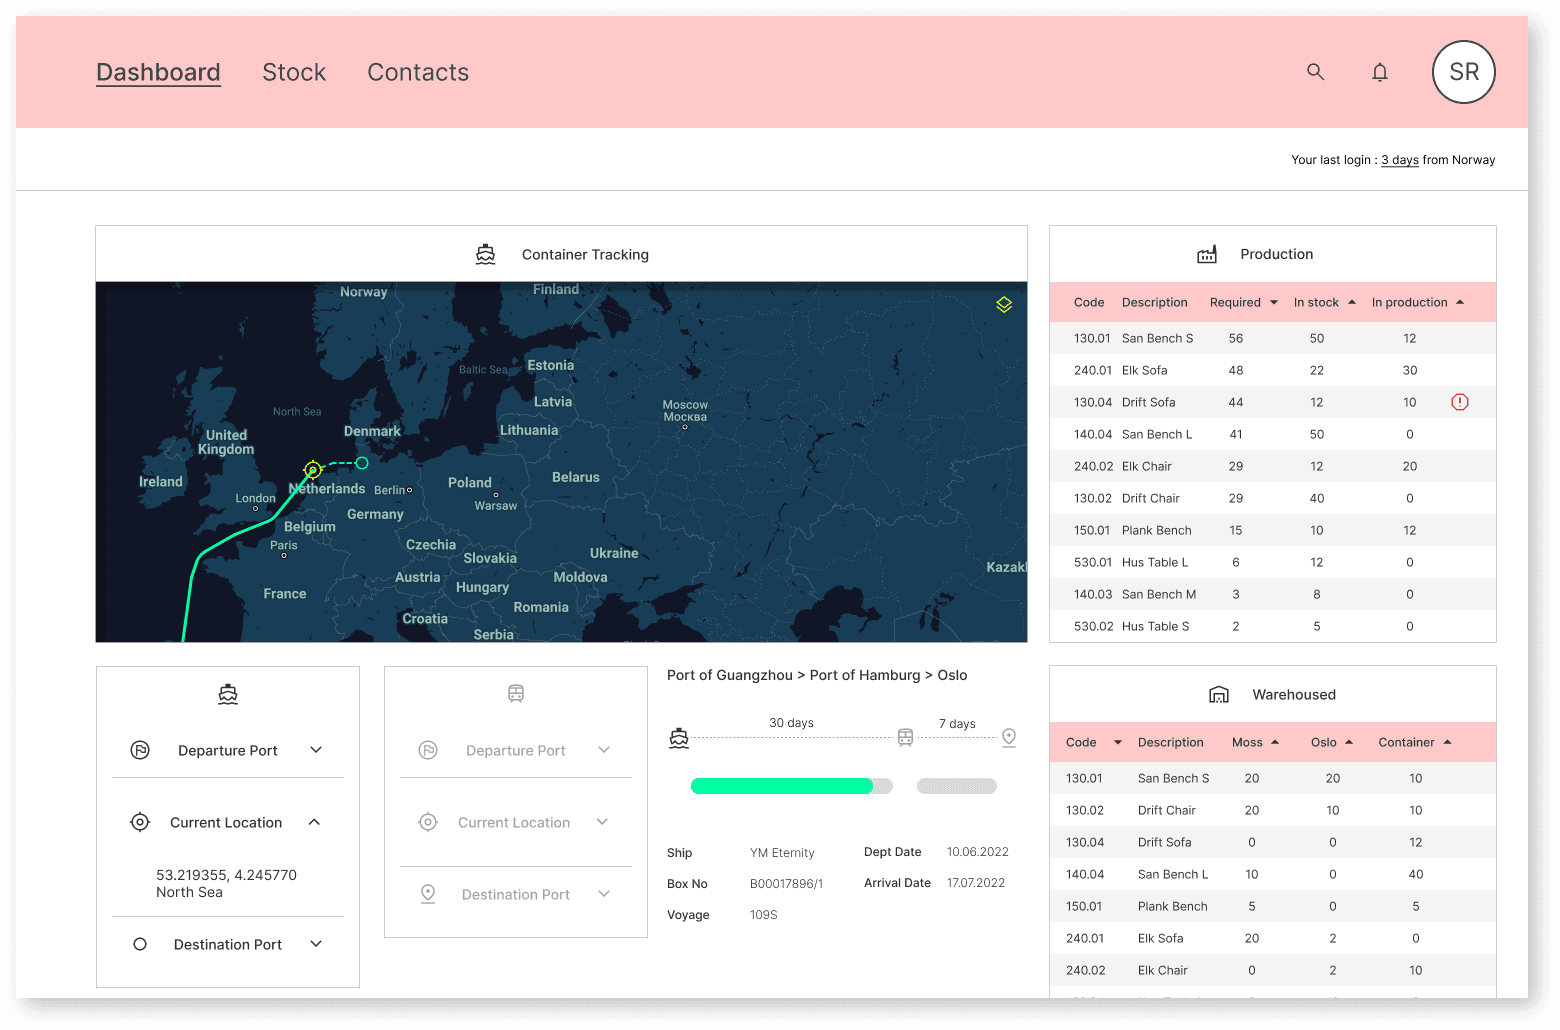Click the warehouse icon on Warehoused panel

click(x=1219, y=694)
